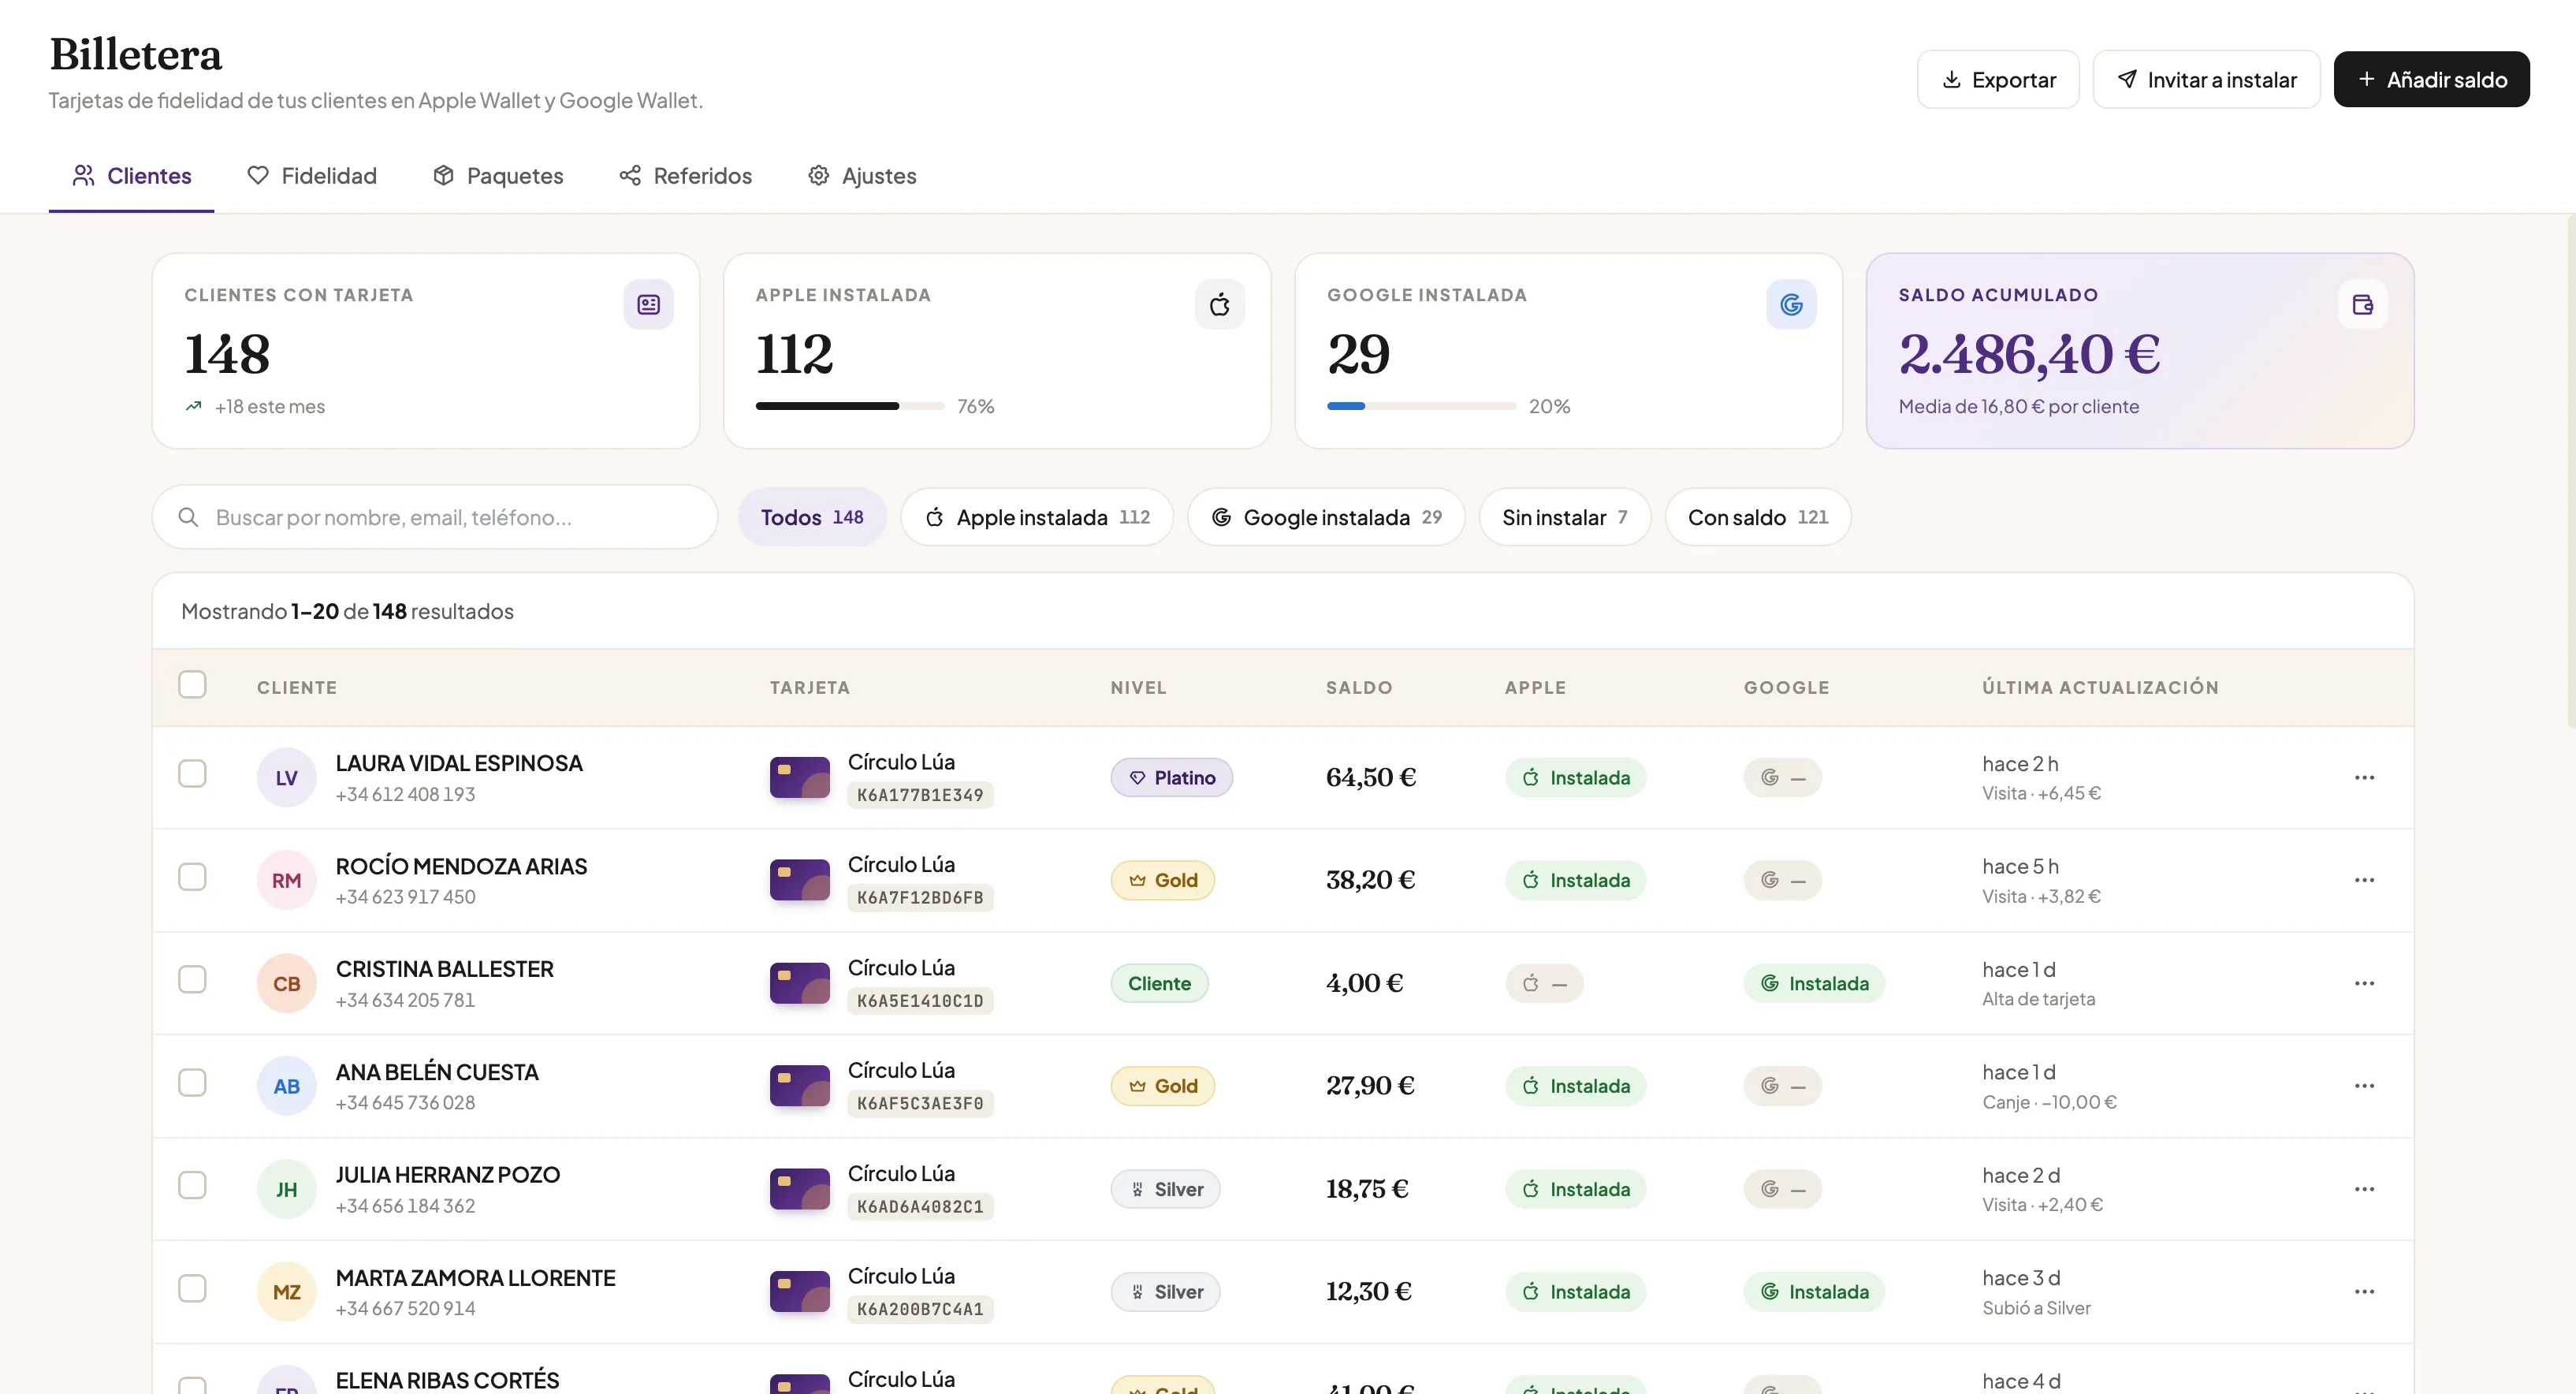Click the wallet icon in Saldo acumulado card
2576x1394 pixels.
pyautogui.click(x=2362, y=304)
